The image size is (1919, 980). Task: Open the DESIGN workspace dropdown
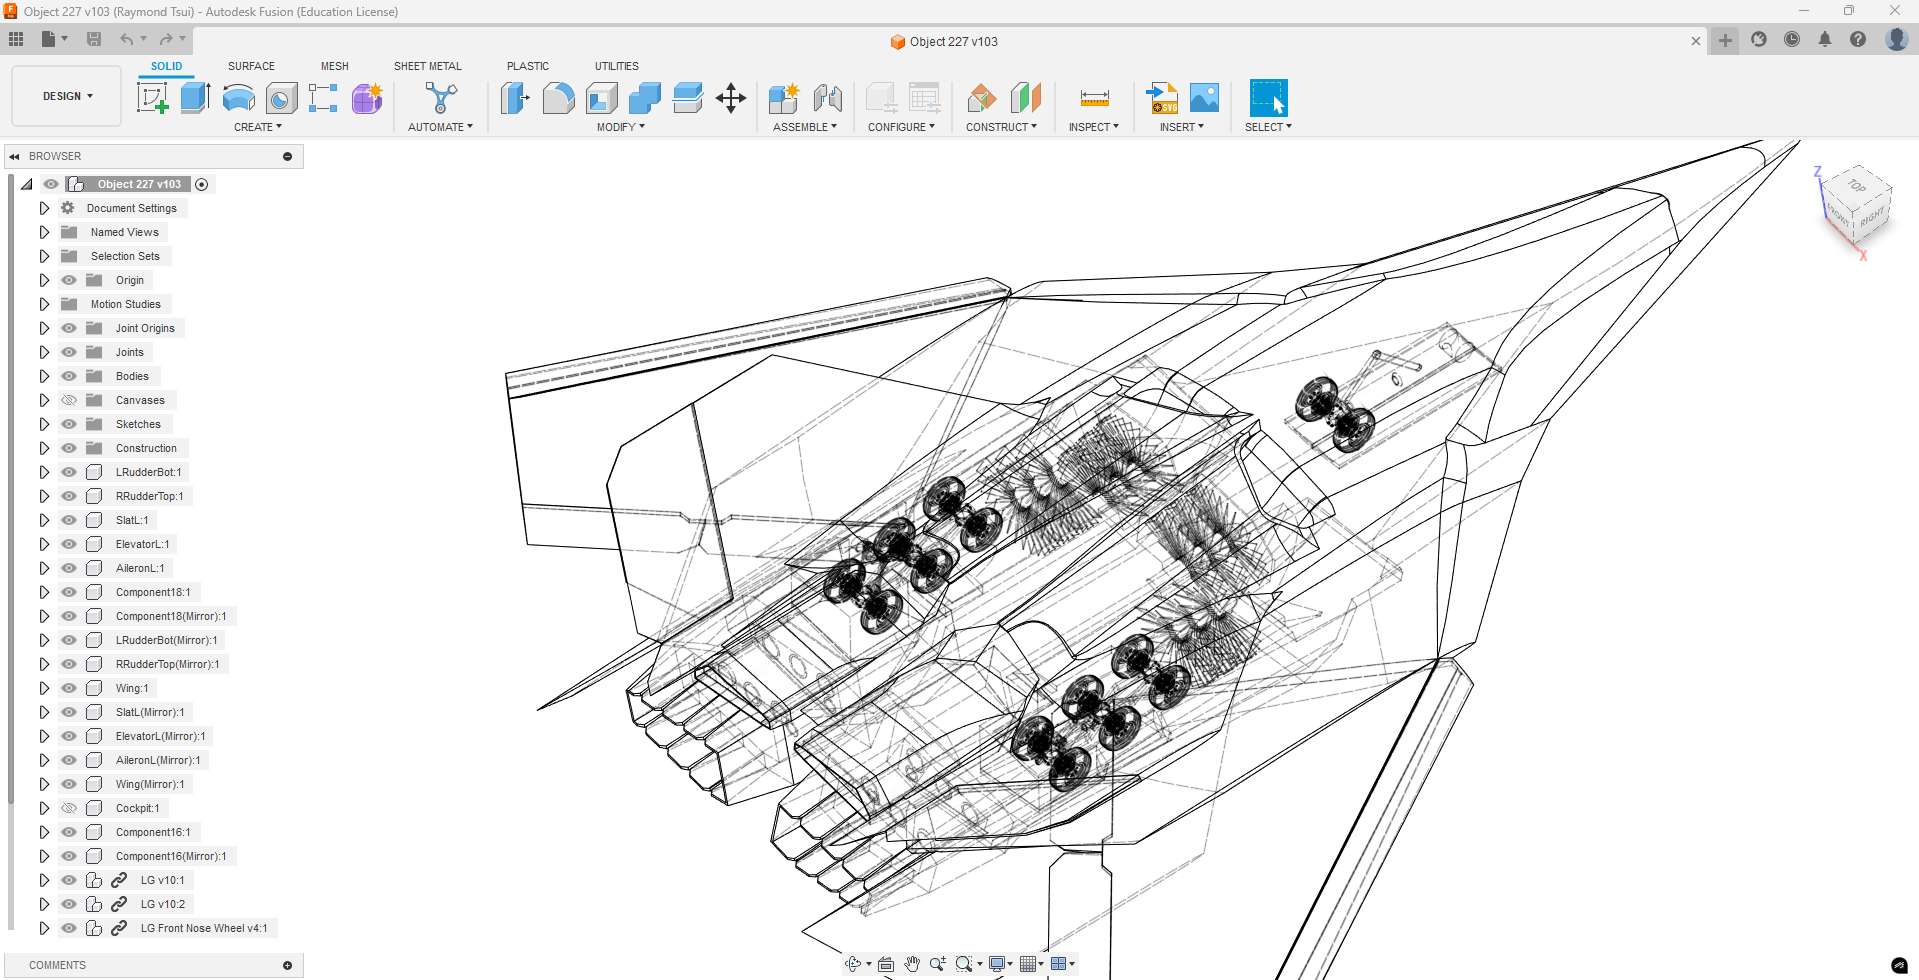(67, 96)
